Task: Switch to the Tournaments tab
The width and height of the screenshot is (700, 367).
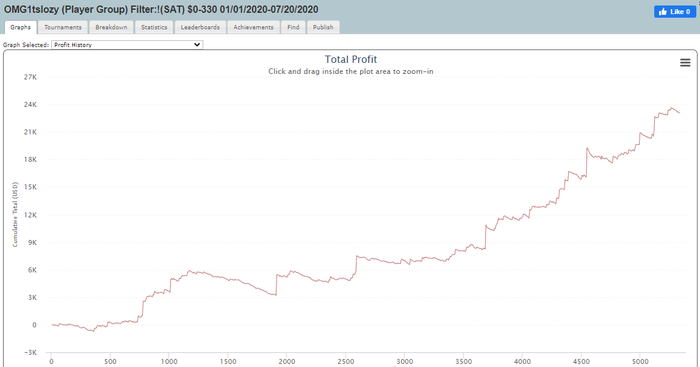Action: 63,27
